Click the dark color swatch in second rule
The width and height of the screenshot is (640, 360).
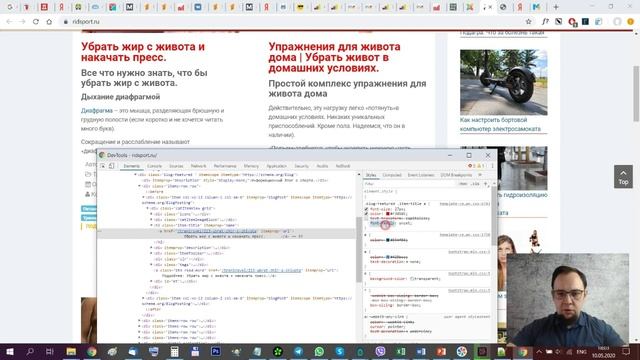coord(388,240)
